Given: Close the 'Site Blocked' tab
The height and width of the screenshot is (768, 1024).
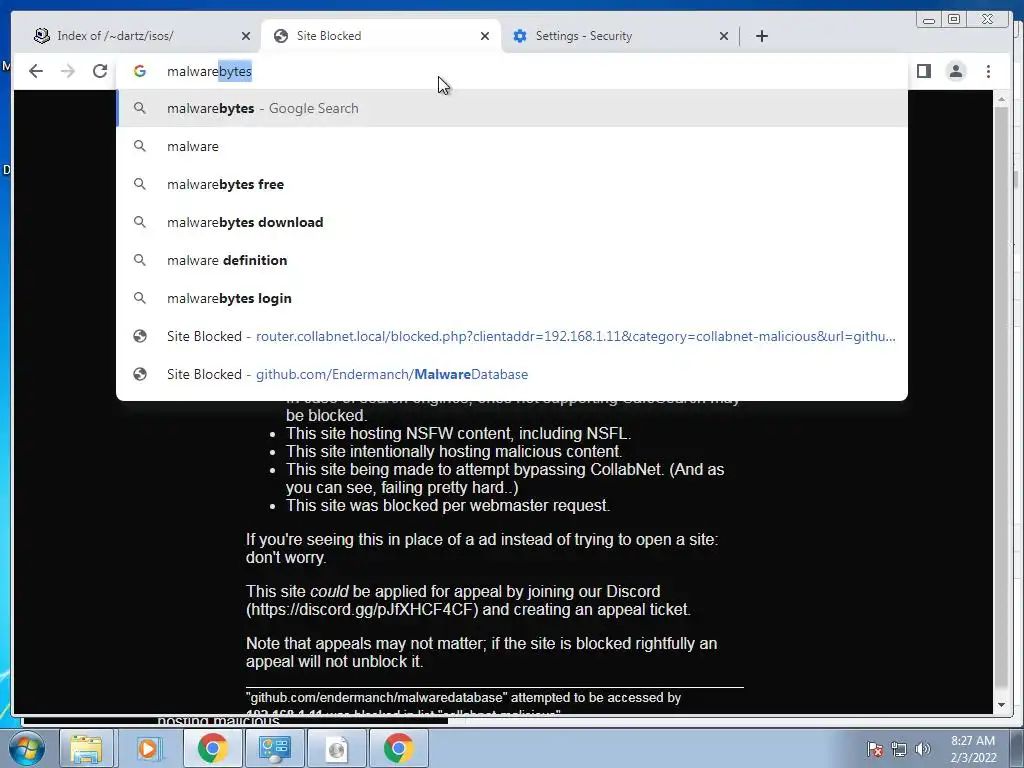Looking at the screenshot, I should (x=485, y=36).
